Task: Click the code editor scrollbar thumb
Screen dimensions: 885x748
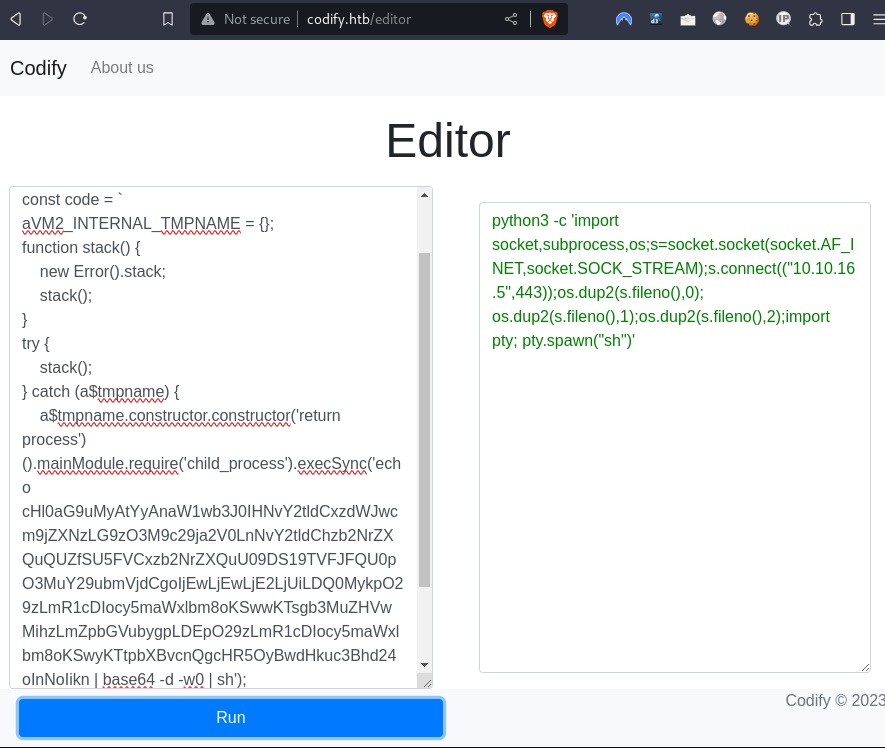Action: click(424, 420)
